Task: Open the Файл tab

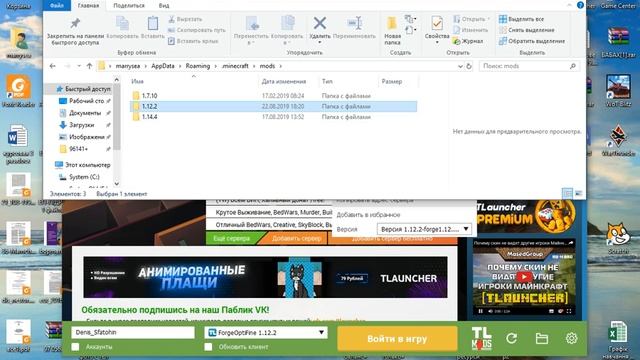Action: [57, 5]
